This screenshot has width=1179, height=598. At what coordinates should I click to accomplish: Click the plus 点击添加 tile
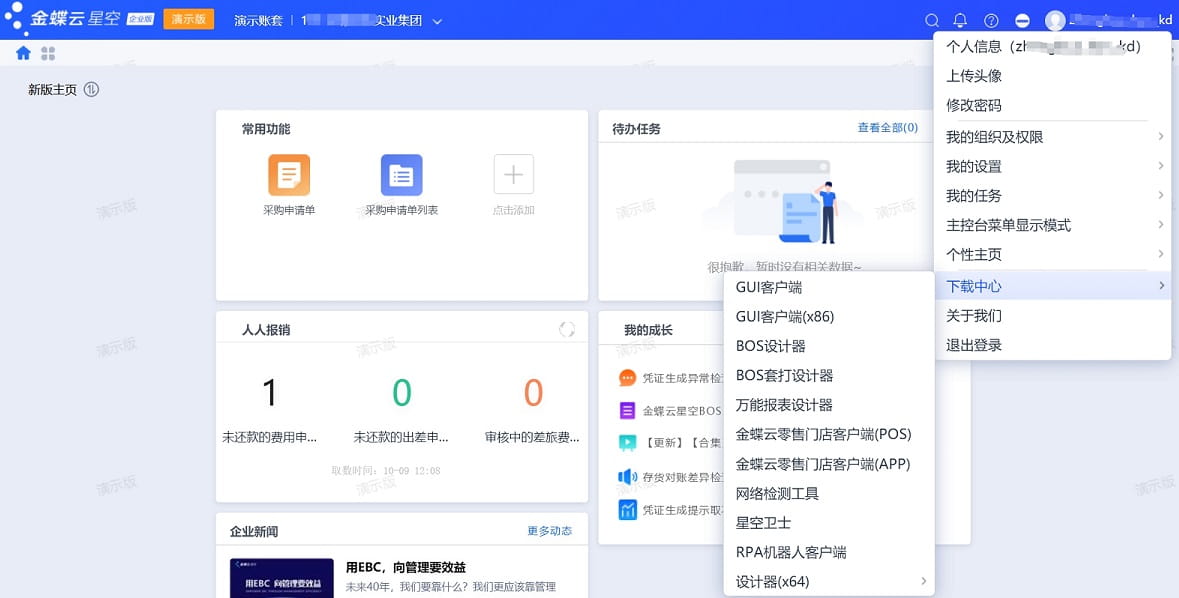coord(514,175)
